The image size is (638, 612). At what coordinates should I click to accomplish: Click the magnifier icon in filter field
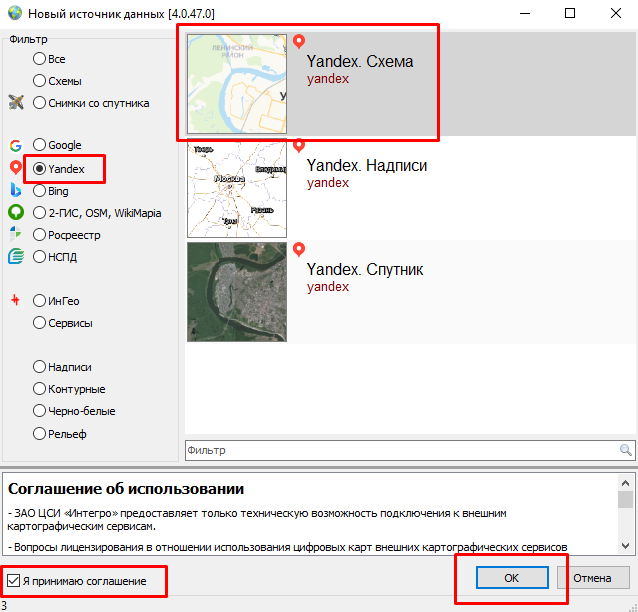tap(625, 450)
